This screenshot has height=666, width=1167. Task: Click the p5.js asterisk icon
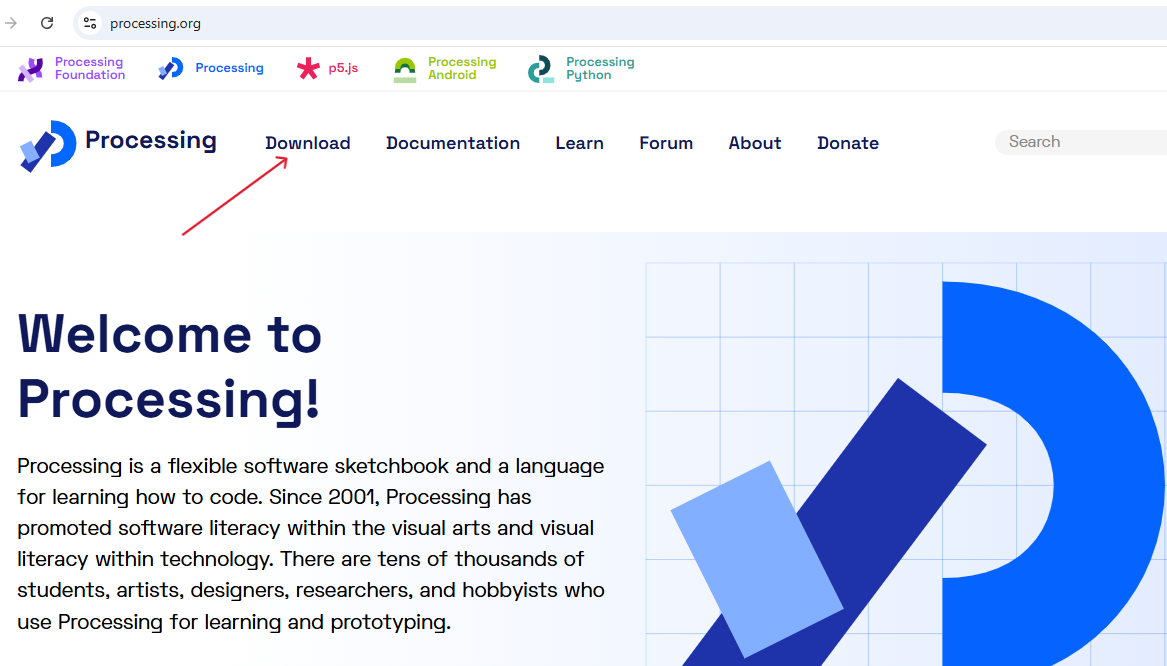click(308, 68)
